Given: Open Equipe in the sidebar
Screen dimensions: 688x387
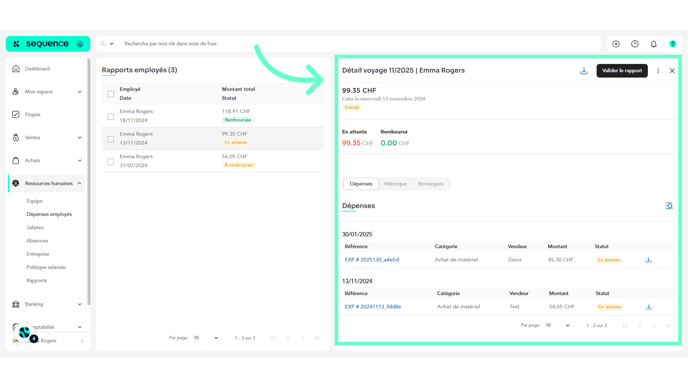Looking at the screenshot, I should 34,201.
